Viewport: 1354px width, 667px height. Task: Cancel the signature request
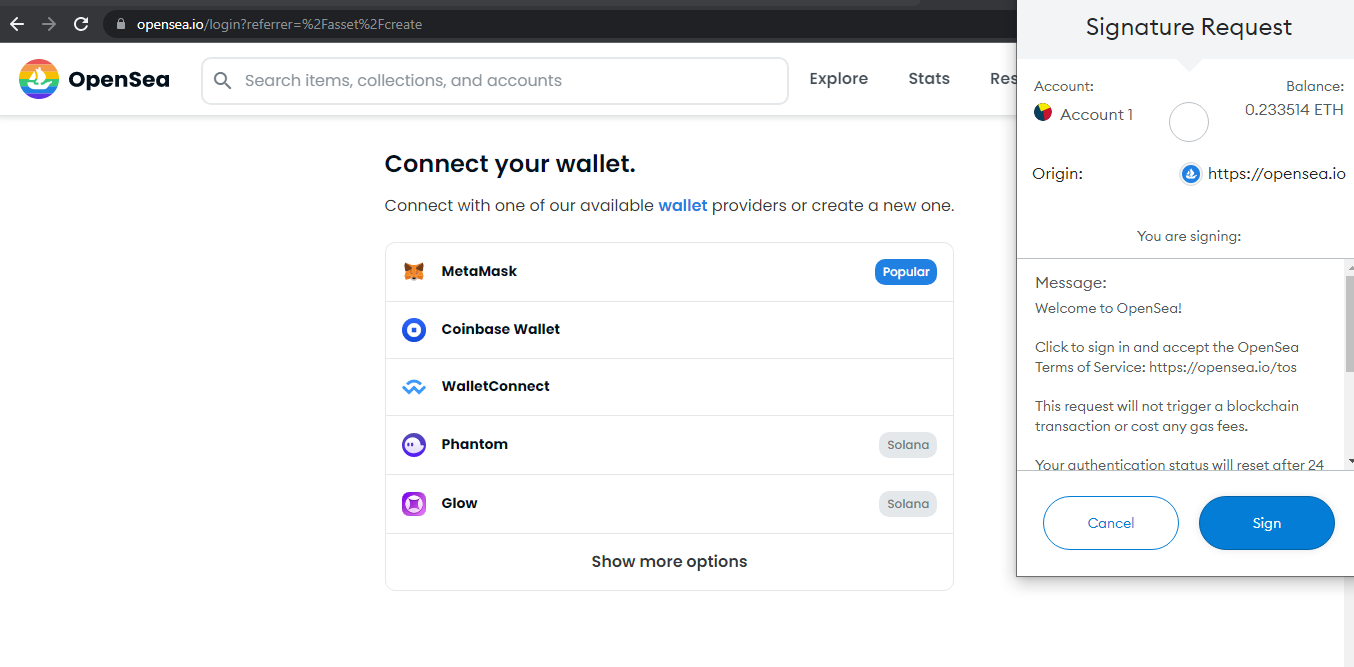point(1111,523)
